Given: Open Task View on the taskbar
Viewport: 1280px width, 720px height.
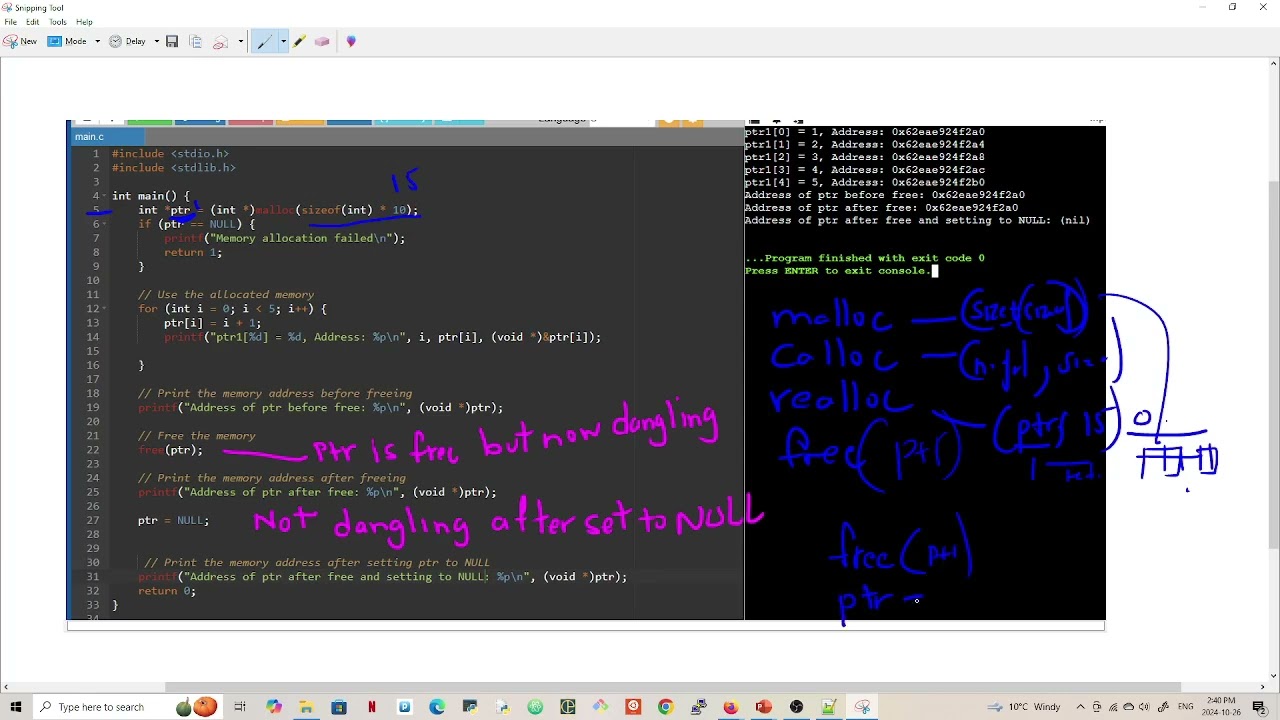Looking at the screenshot, I should (x=240, y=707).
